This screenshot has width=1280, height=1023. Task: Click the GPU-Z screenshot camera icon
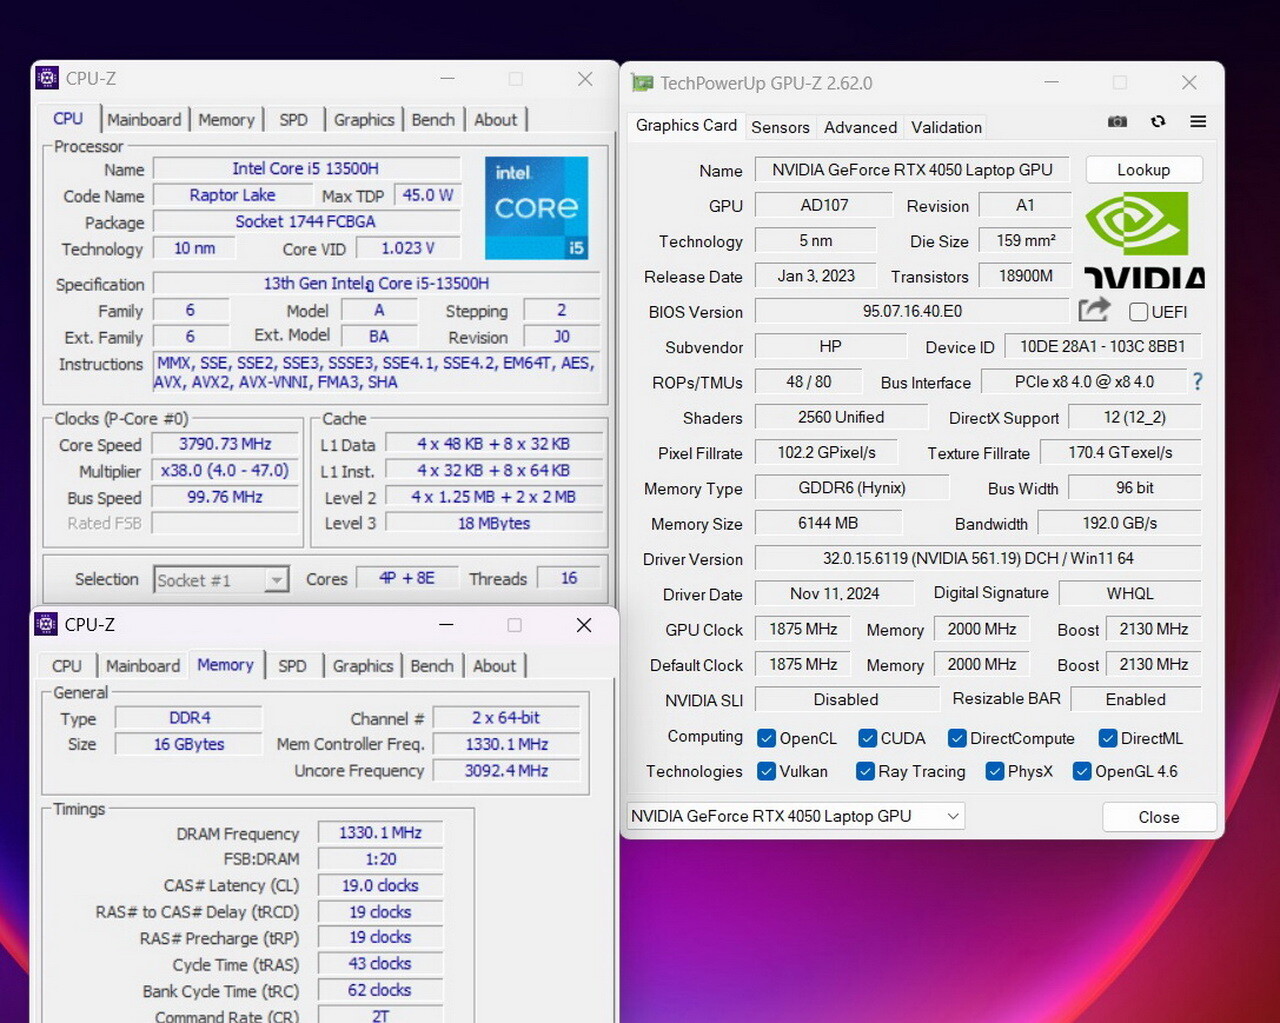pyautogui.click(x=1117, y=122)
